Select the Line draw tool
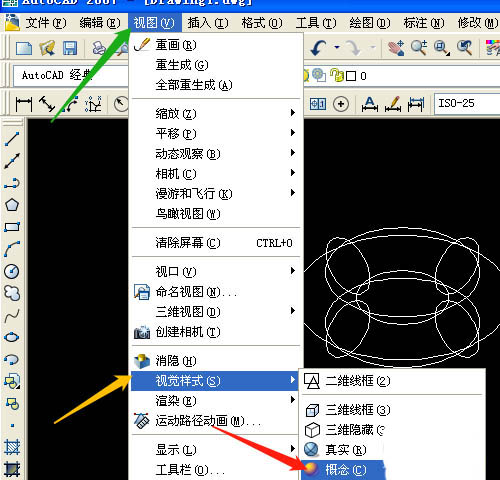This screenshot has width=500, height=480. coord(12,139)
